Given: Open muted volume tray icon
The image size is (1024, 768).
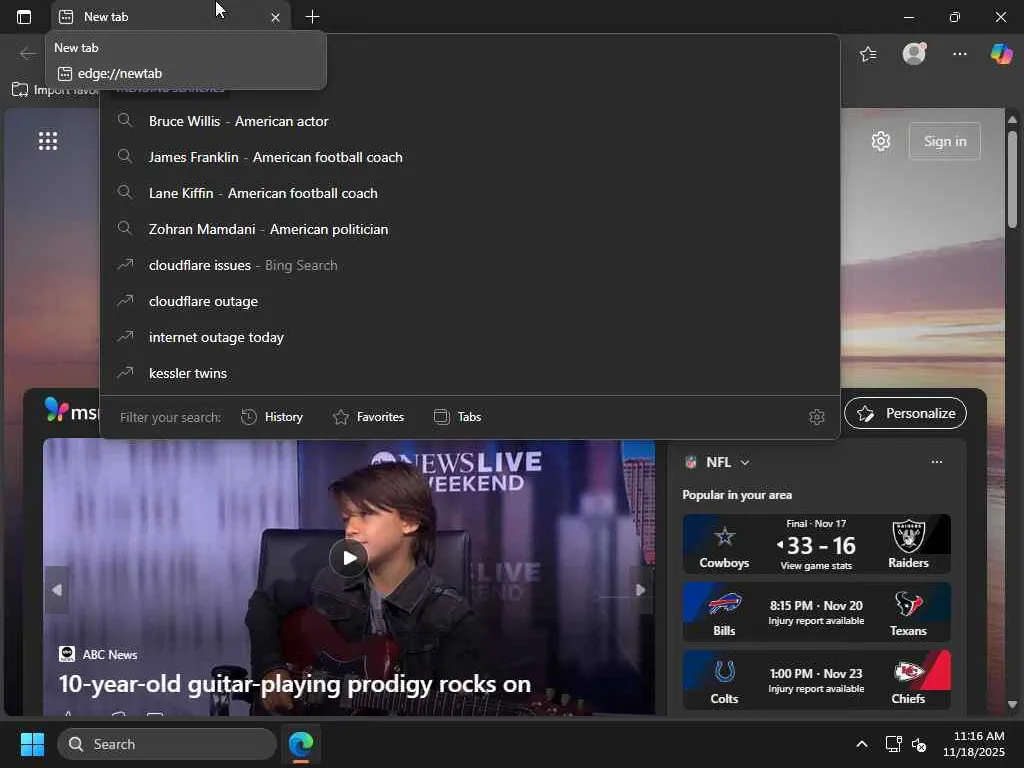Looking at the screenshot, I should point(919,744).
